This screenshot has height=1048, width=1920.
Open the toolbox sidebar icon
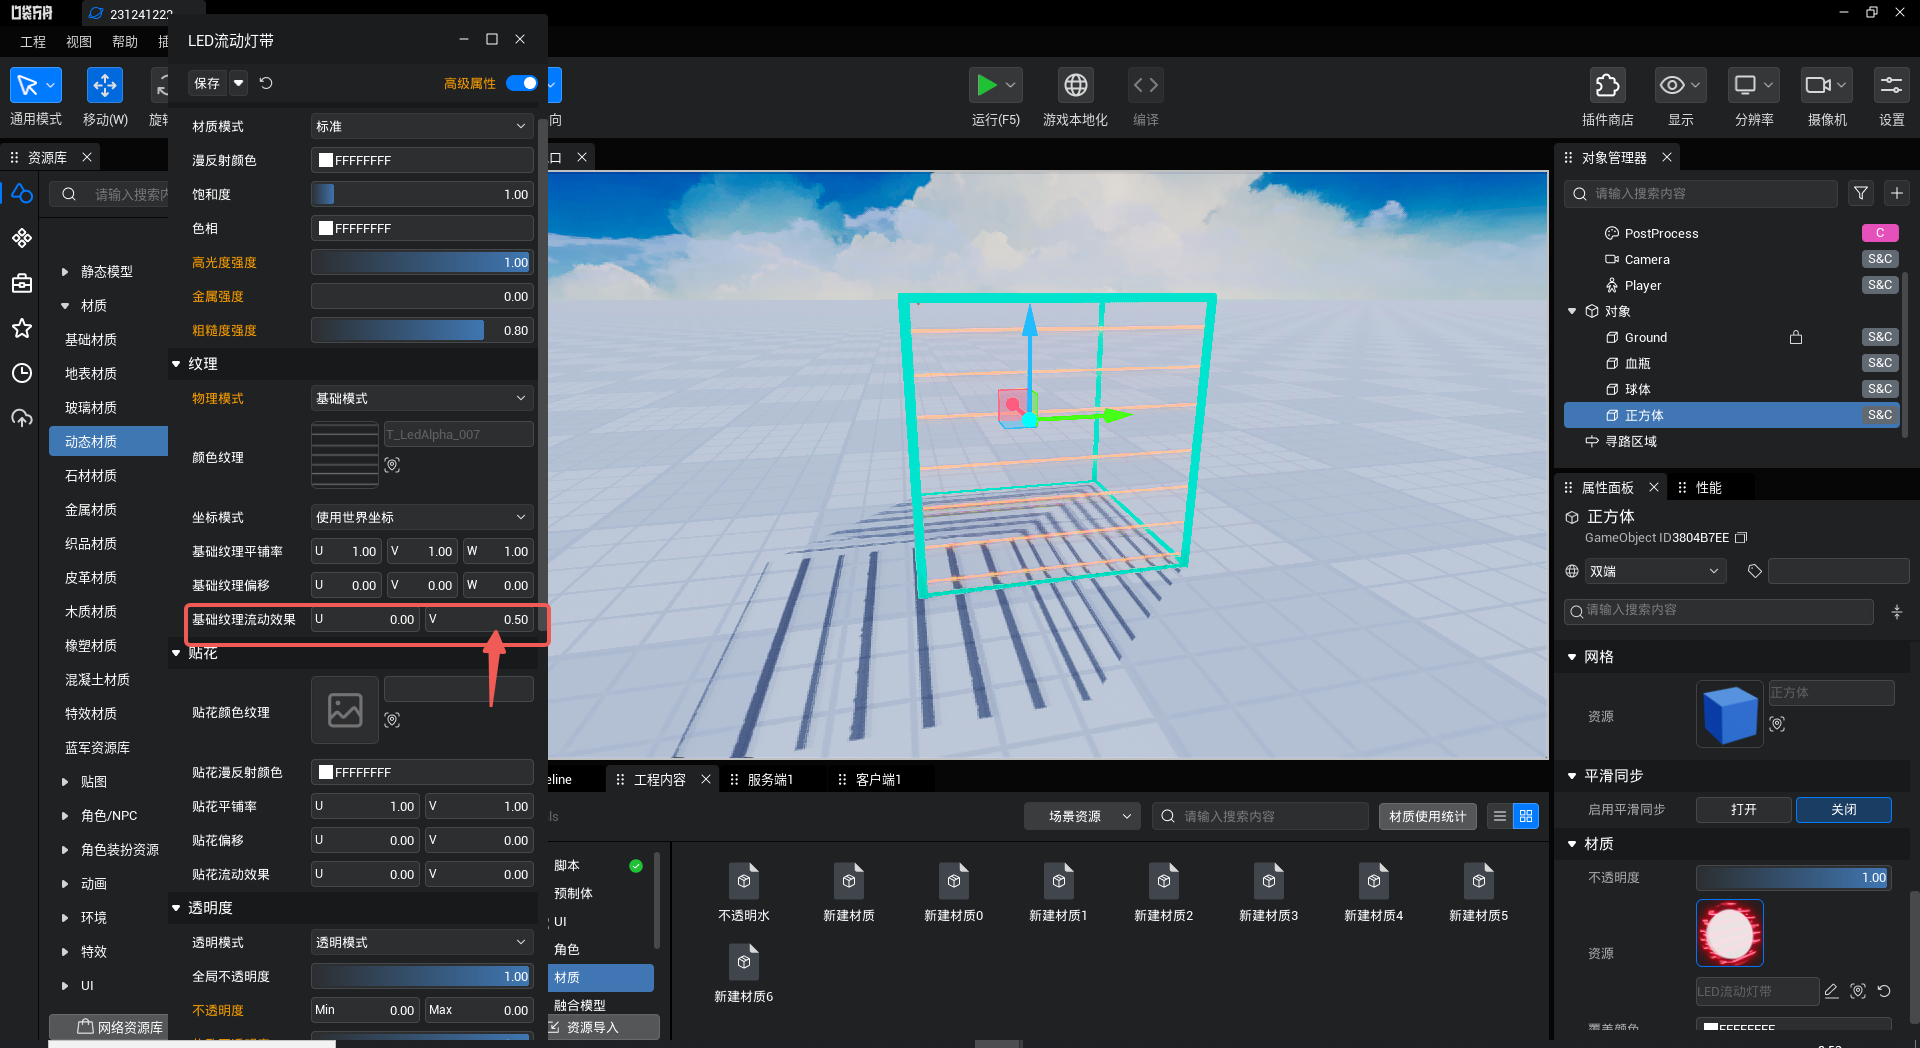(22, 283)
